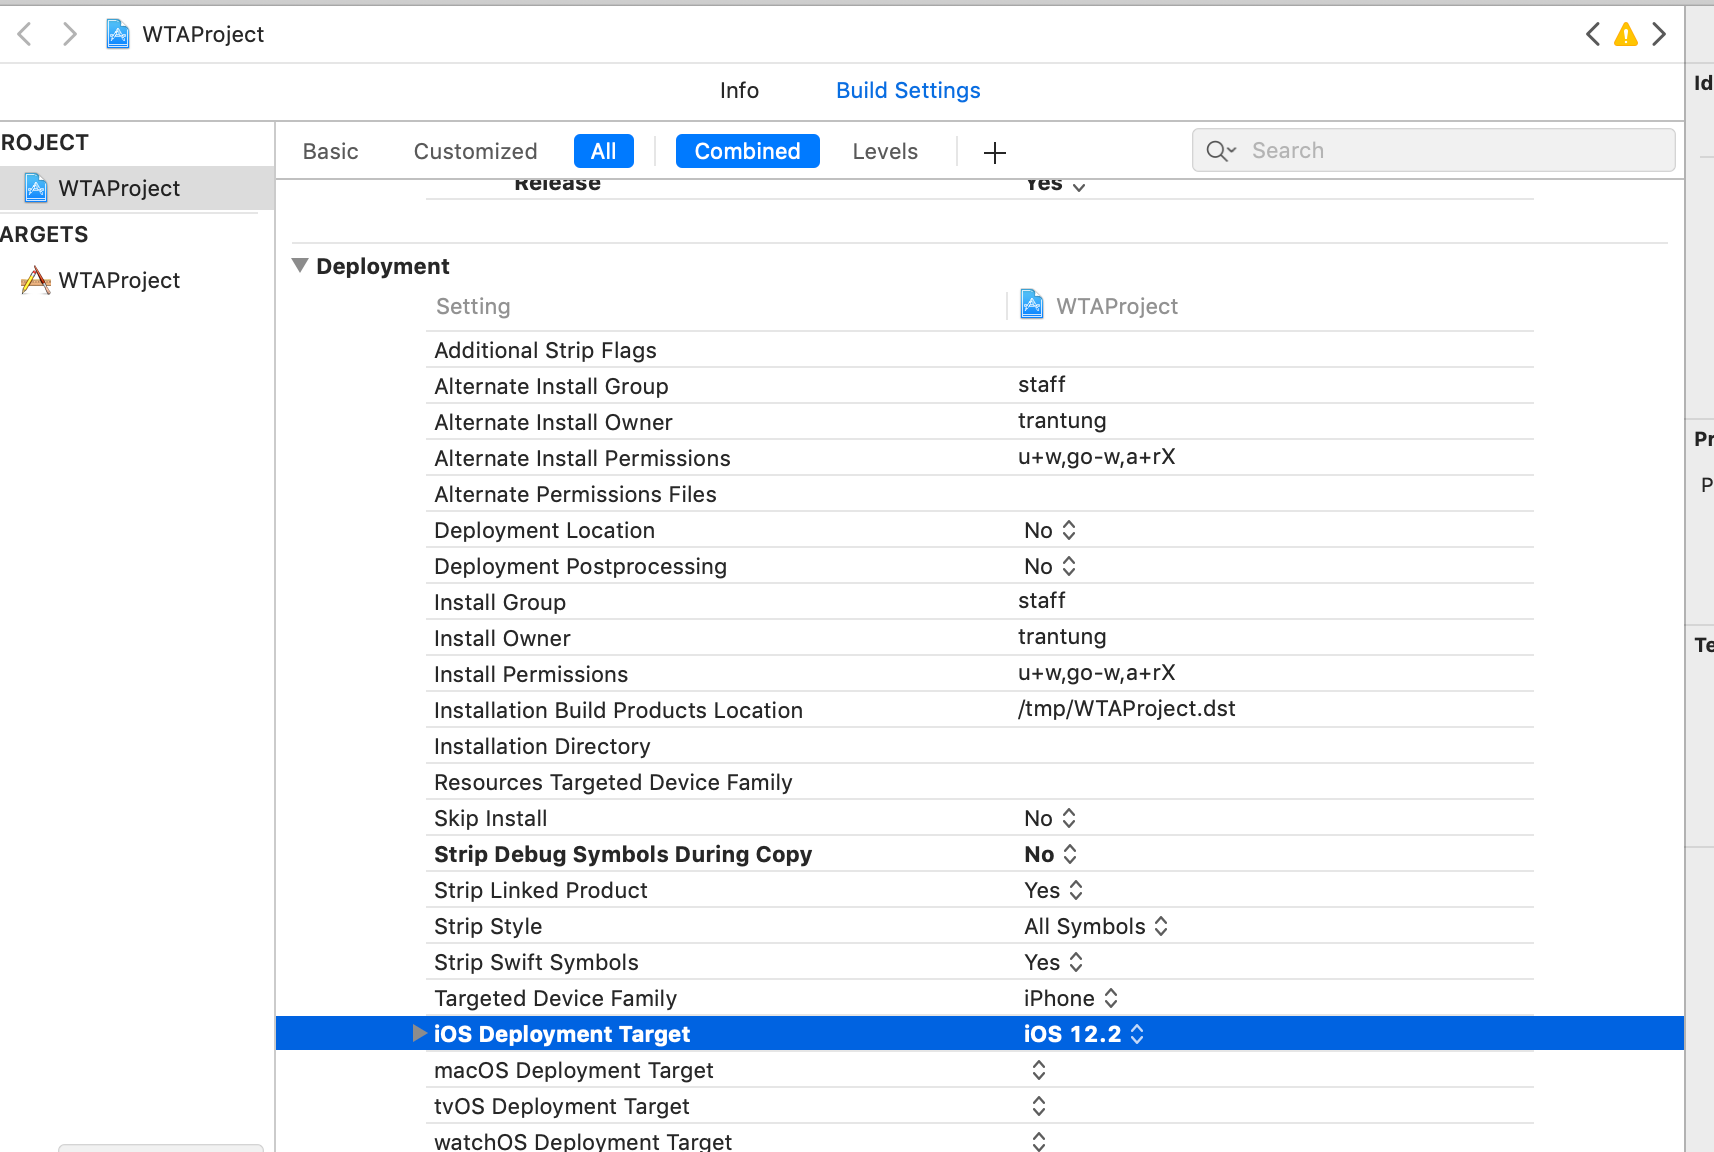Go back with the left navigation arrow
The height and width of the screenshot is (1152, 1714).
pos(26,34)
